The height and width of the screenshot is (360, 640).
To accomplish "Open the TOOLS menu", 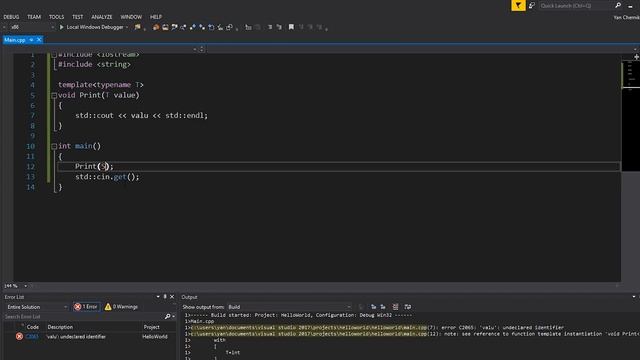I will point(56,17).
